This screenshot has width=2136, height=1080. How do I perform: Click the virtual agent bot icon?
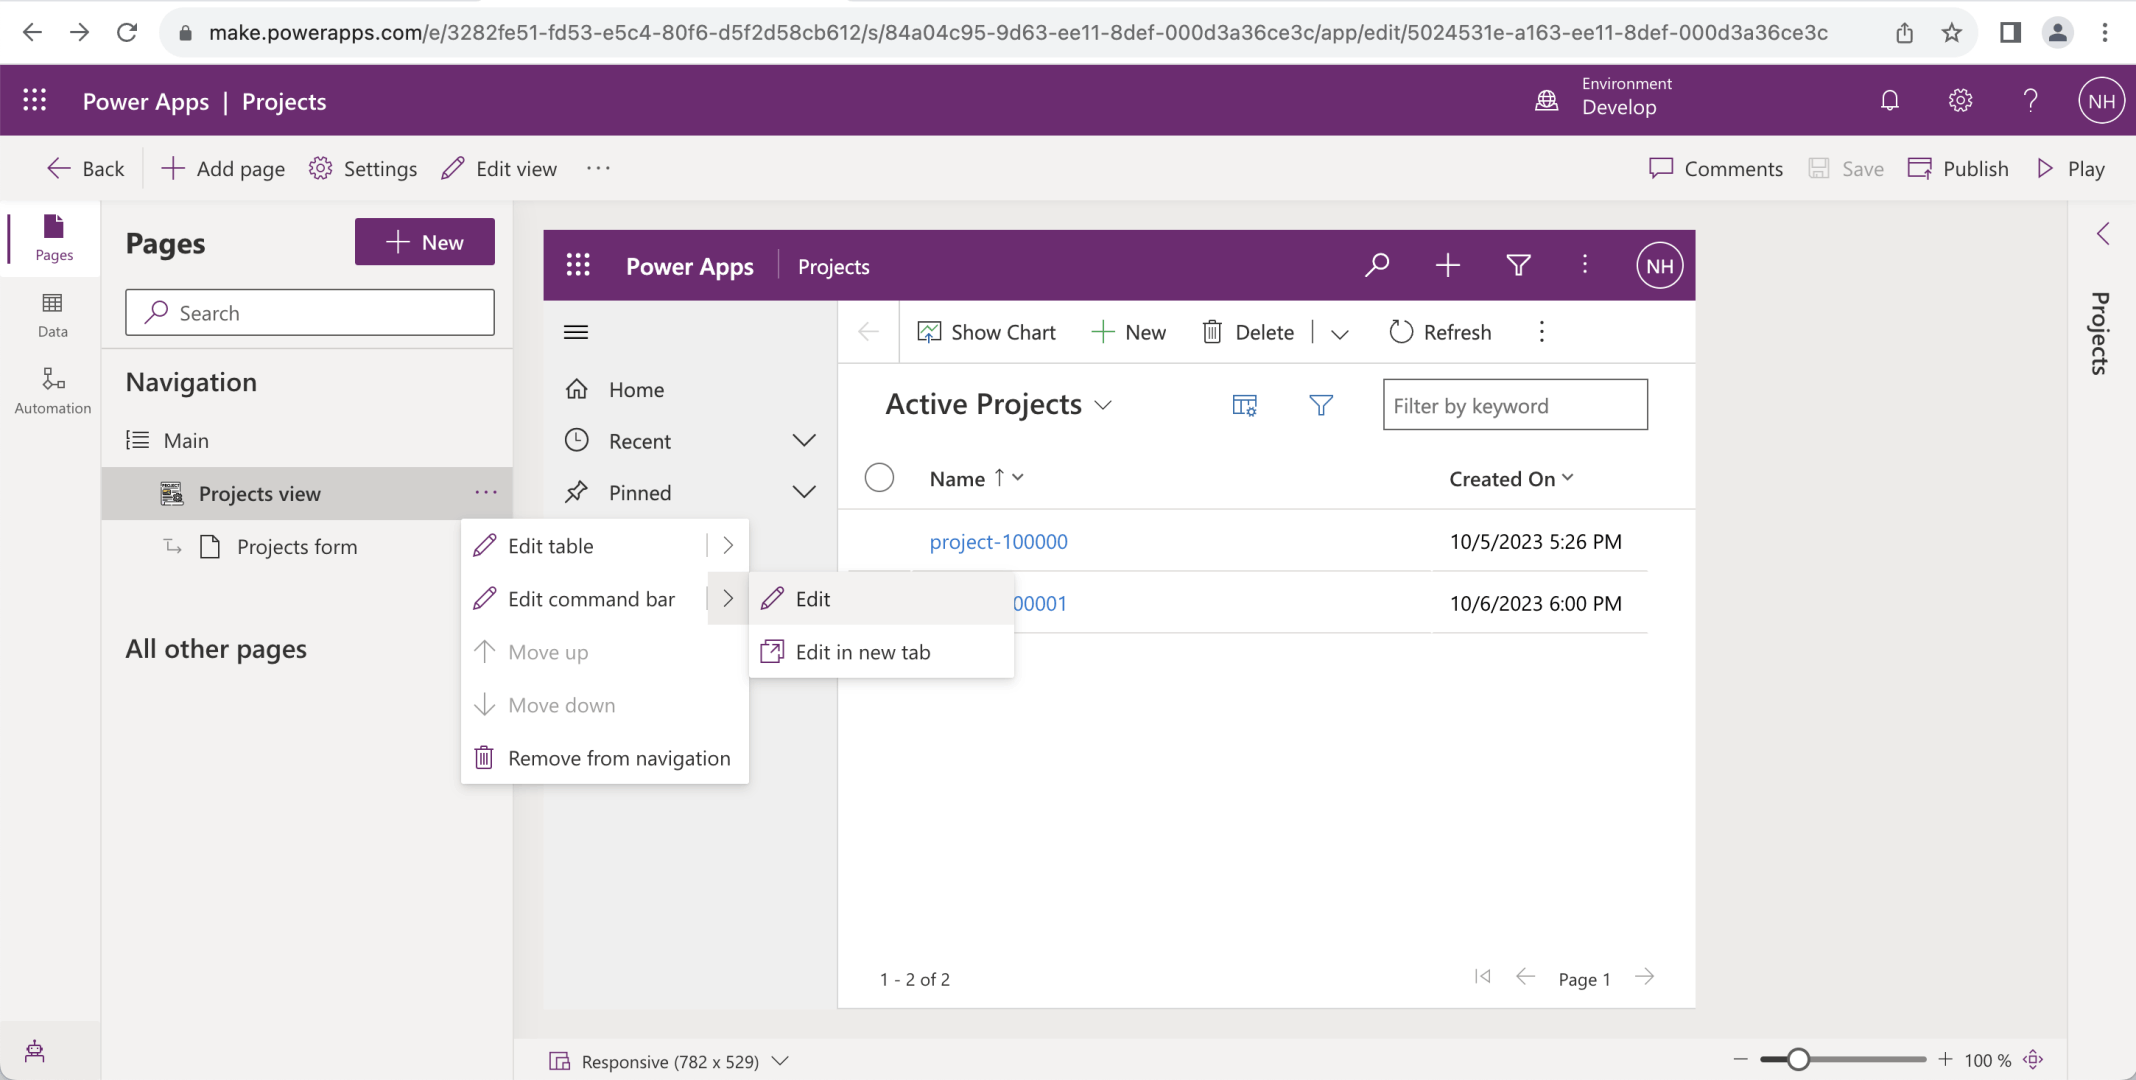(35, 1050)
